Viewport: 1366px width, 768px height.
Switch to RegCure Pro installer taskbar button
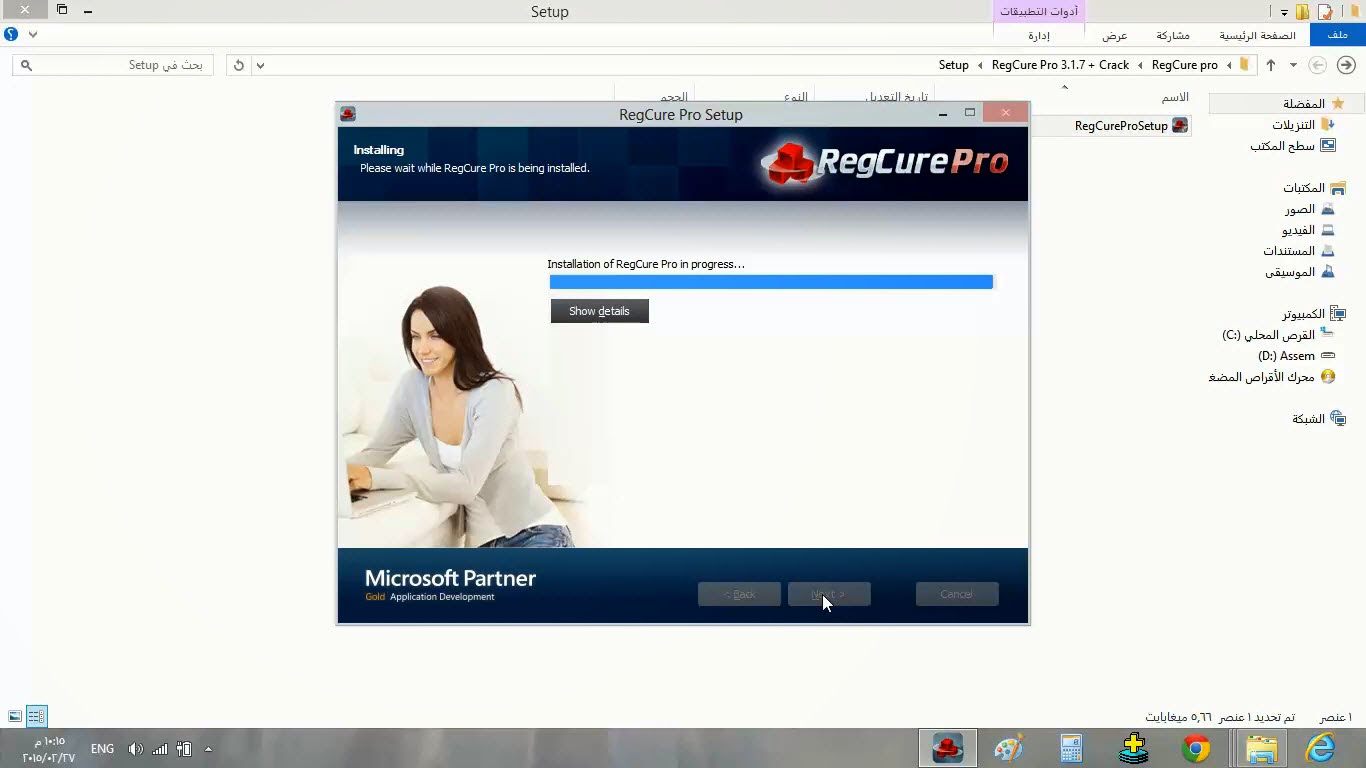[947, 748]
